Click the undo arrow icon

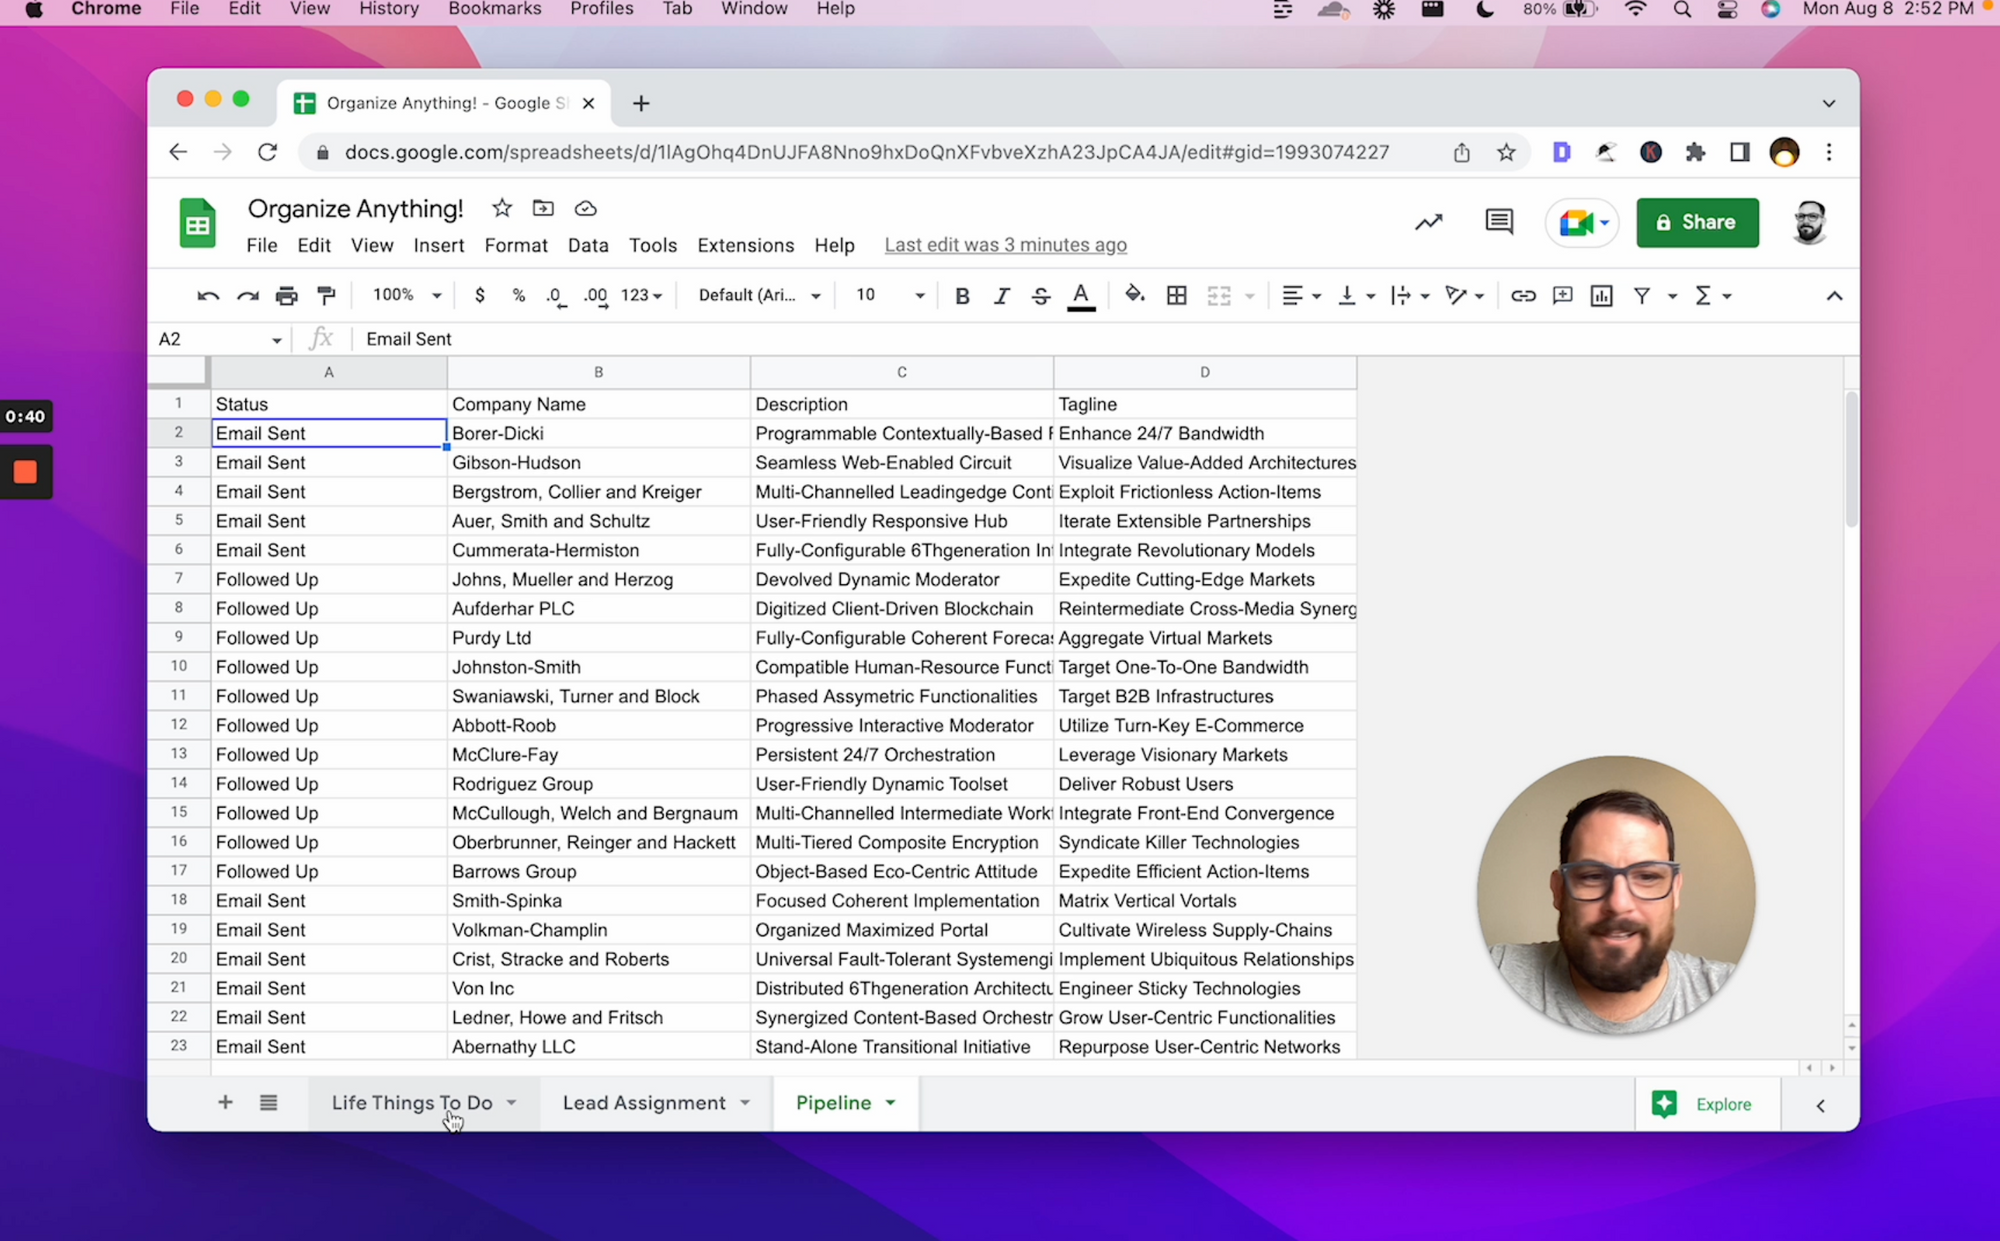208,295
